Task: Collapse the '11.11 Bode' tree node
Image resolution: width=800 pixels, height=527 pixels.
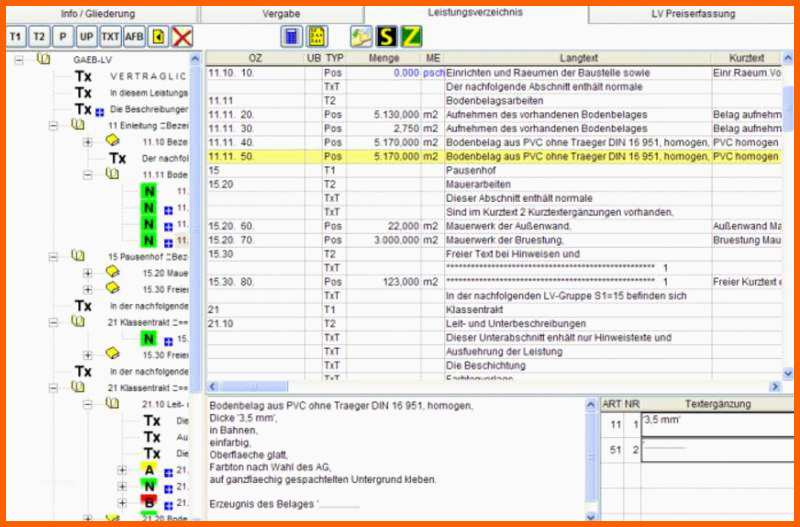Action: click(x=88, y=175)
